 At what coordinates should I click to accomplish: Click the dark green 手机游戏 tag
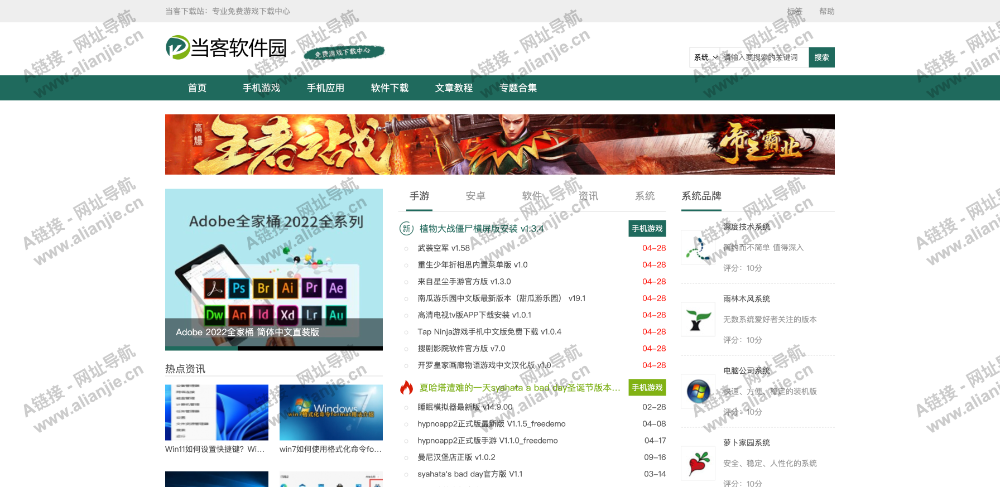647,228
